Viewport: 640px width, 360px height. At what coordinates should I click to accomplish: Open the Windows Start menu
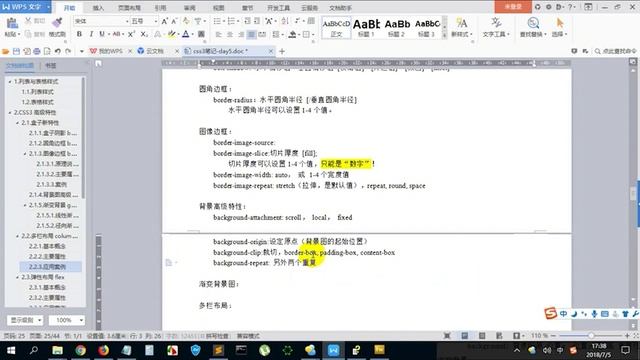coord(11,350)
